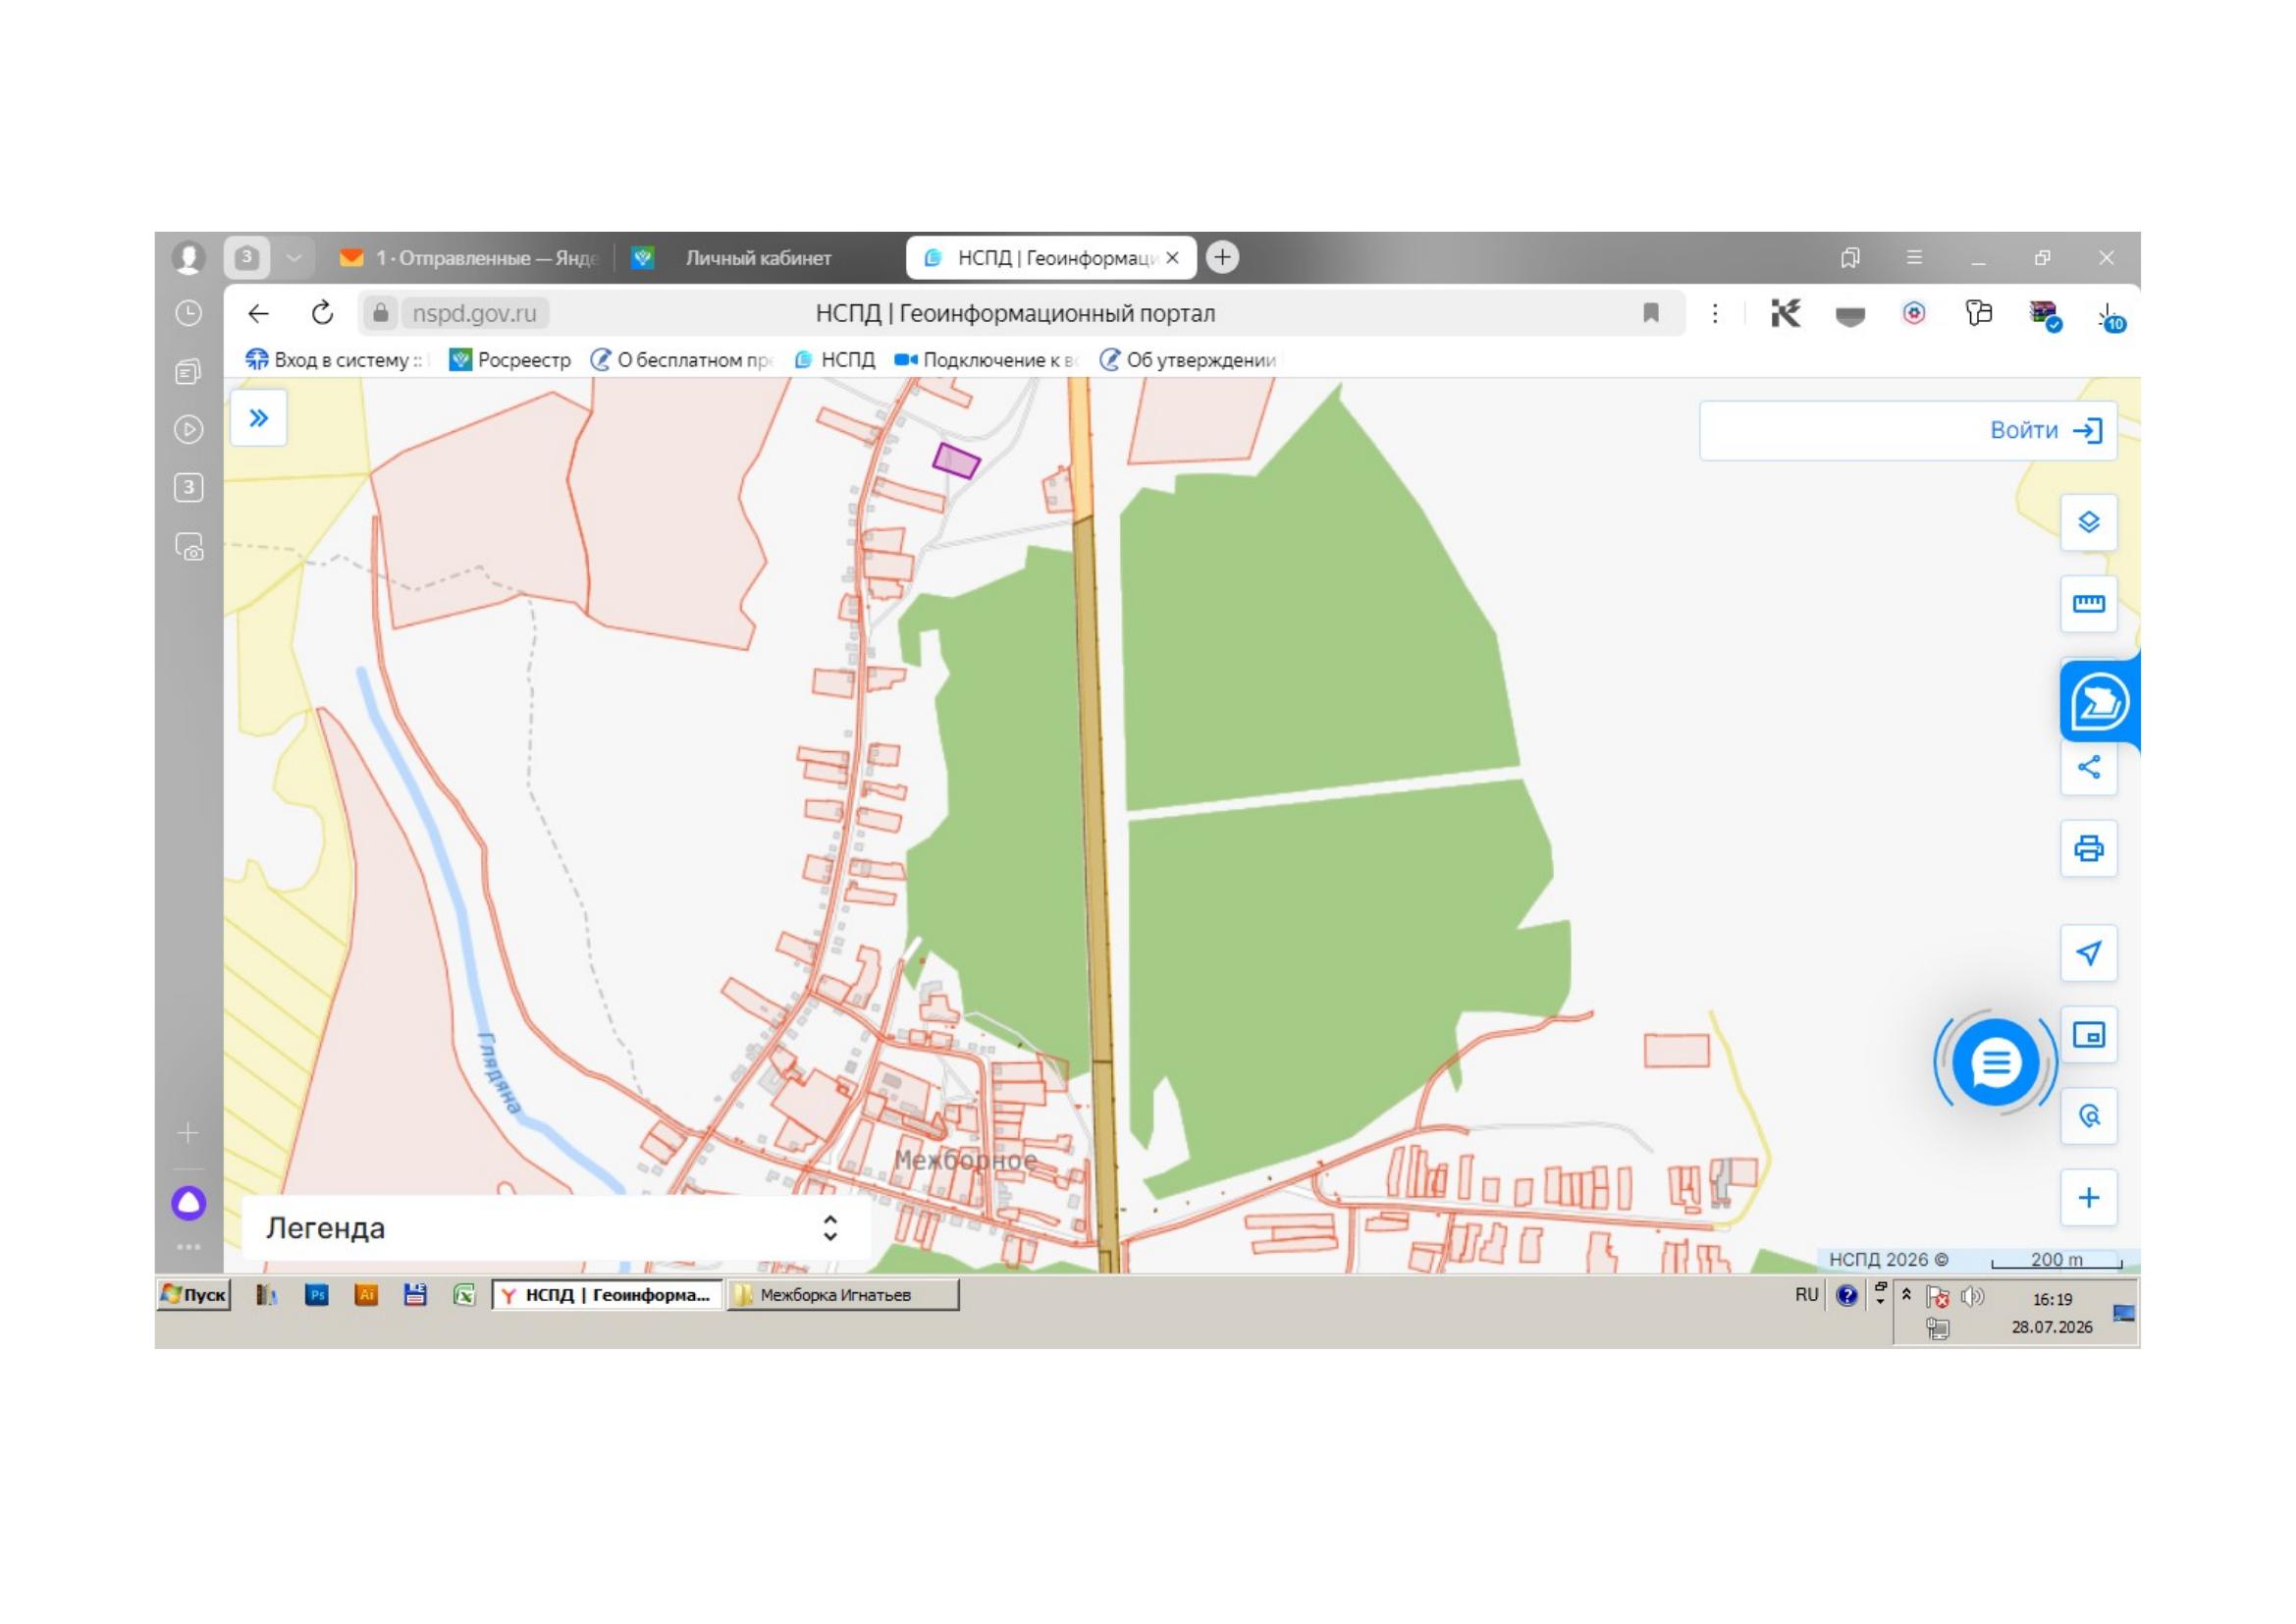Toggle the overview mini-map icon
Screen dimensions: 2296x1624
click(x=2088, y=1034)
